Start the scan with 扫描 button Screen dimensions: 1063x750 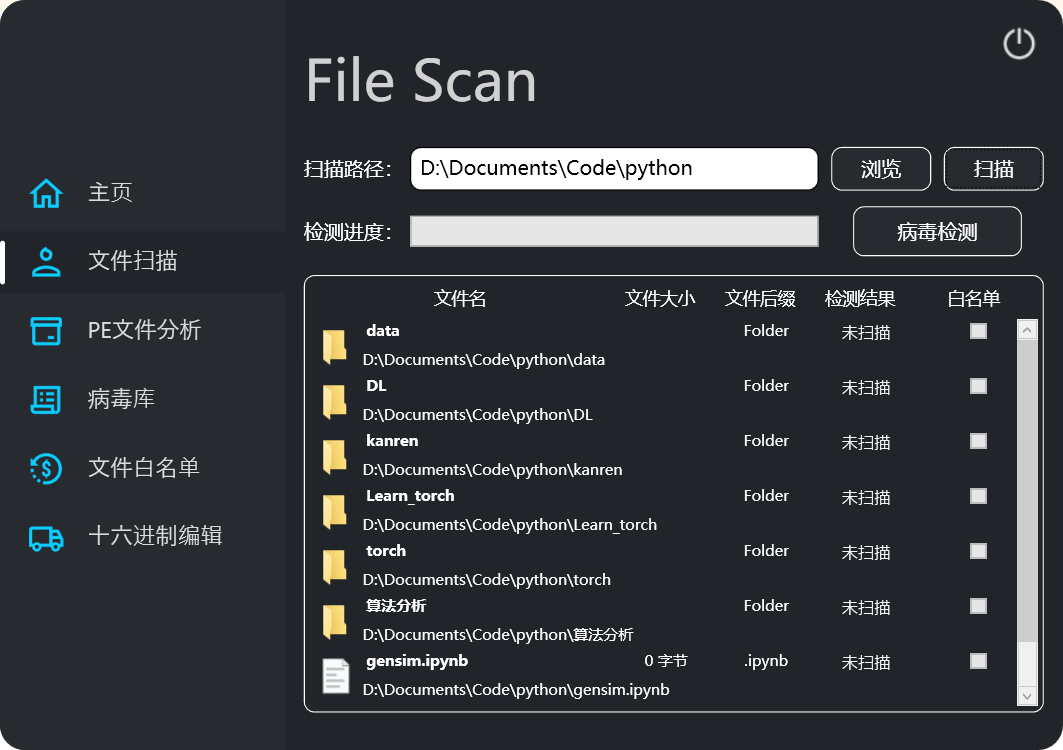[993, 169]
